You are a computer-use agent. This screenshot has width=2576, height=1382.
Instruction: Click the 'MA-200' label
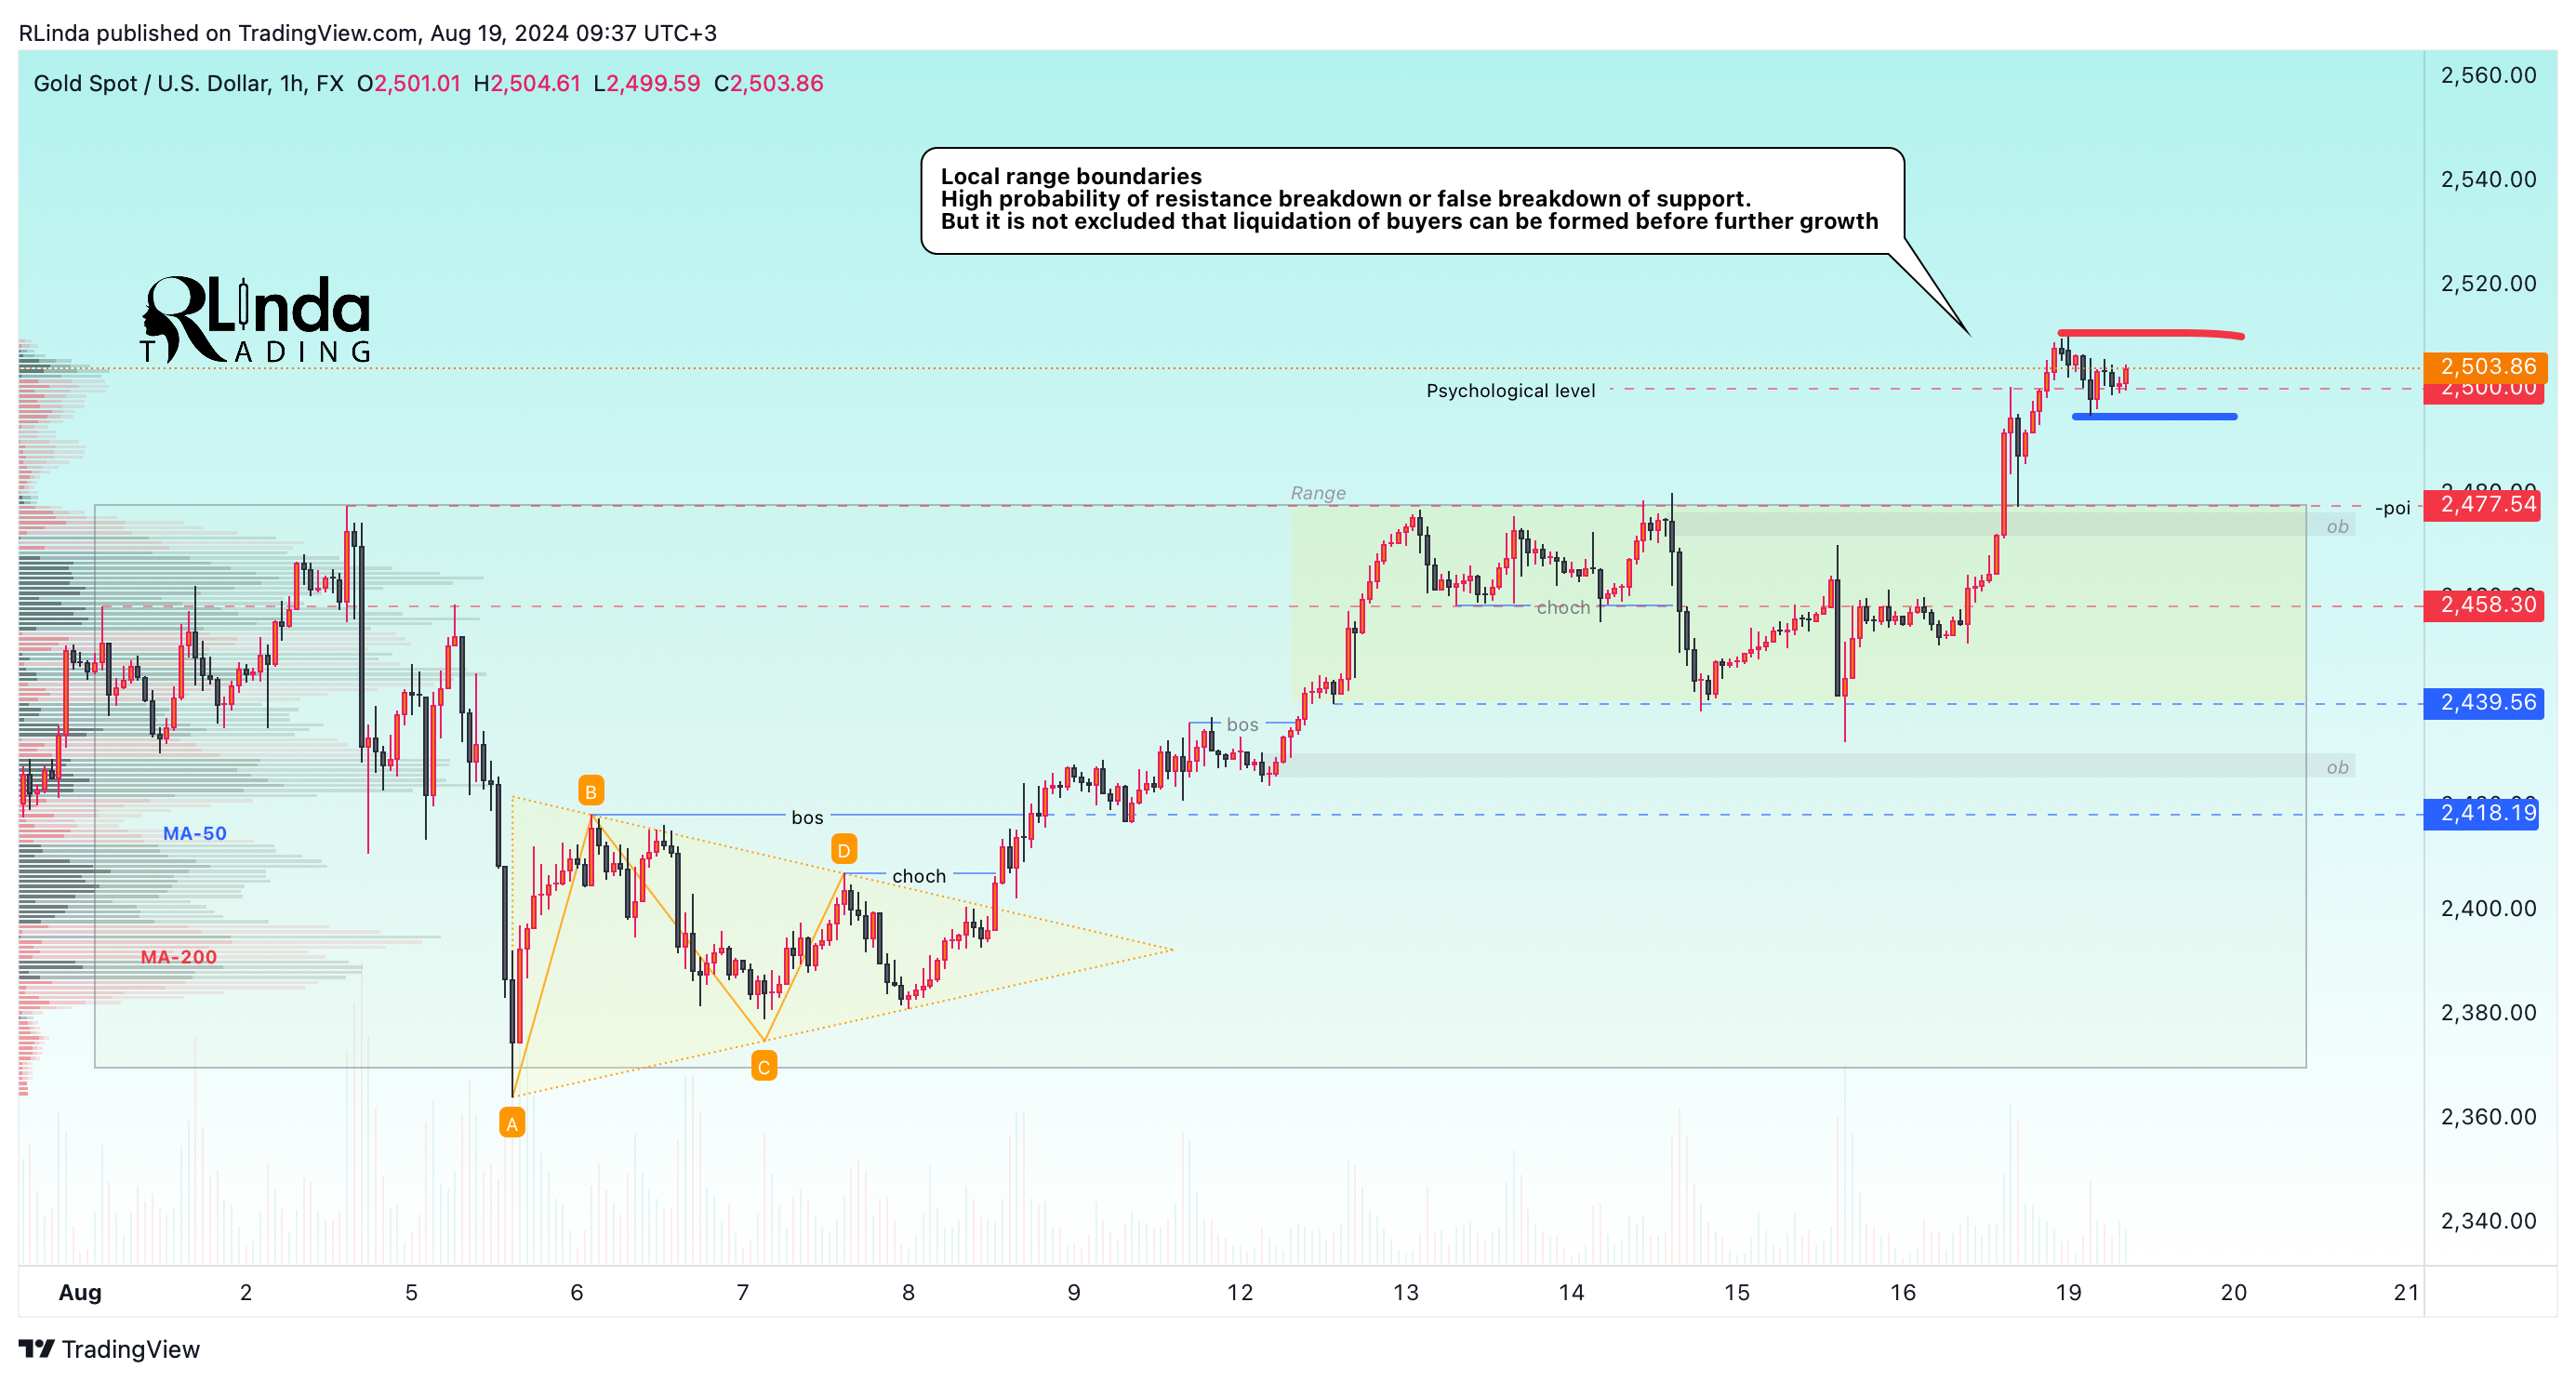(x=179, y=957)
